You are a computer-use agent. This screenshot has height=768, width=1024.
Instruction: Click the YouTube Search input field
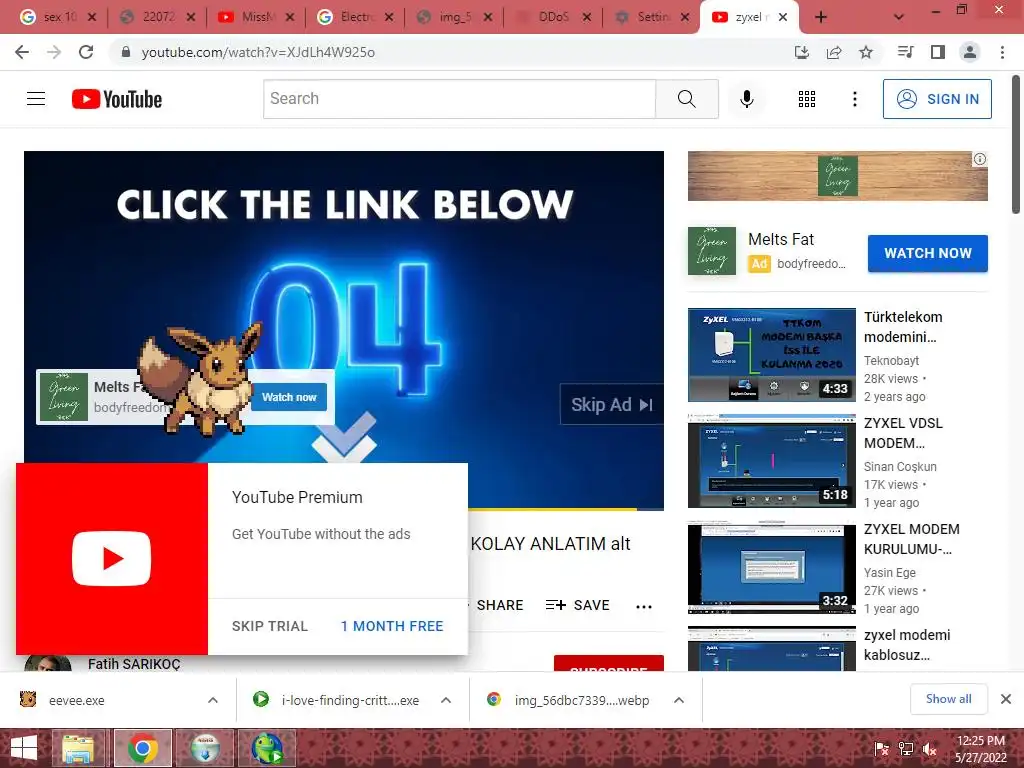coord(459,99)
